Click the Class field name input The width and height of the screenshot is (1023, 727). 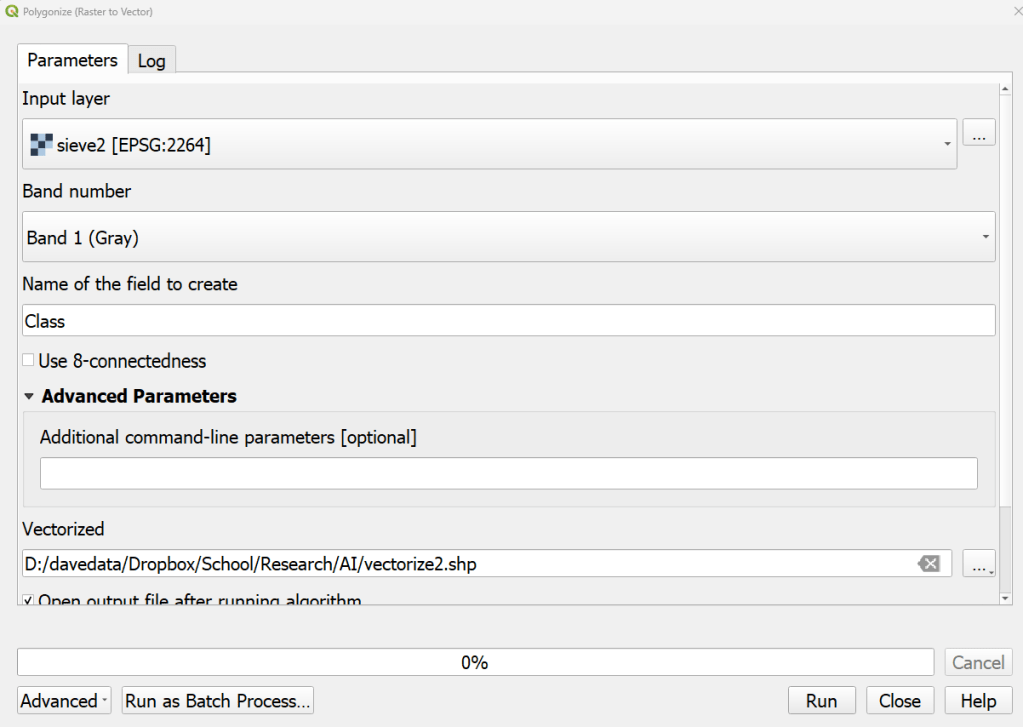(508, 321)
